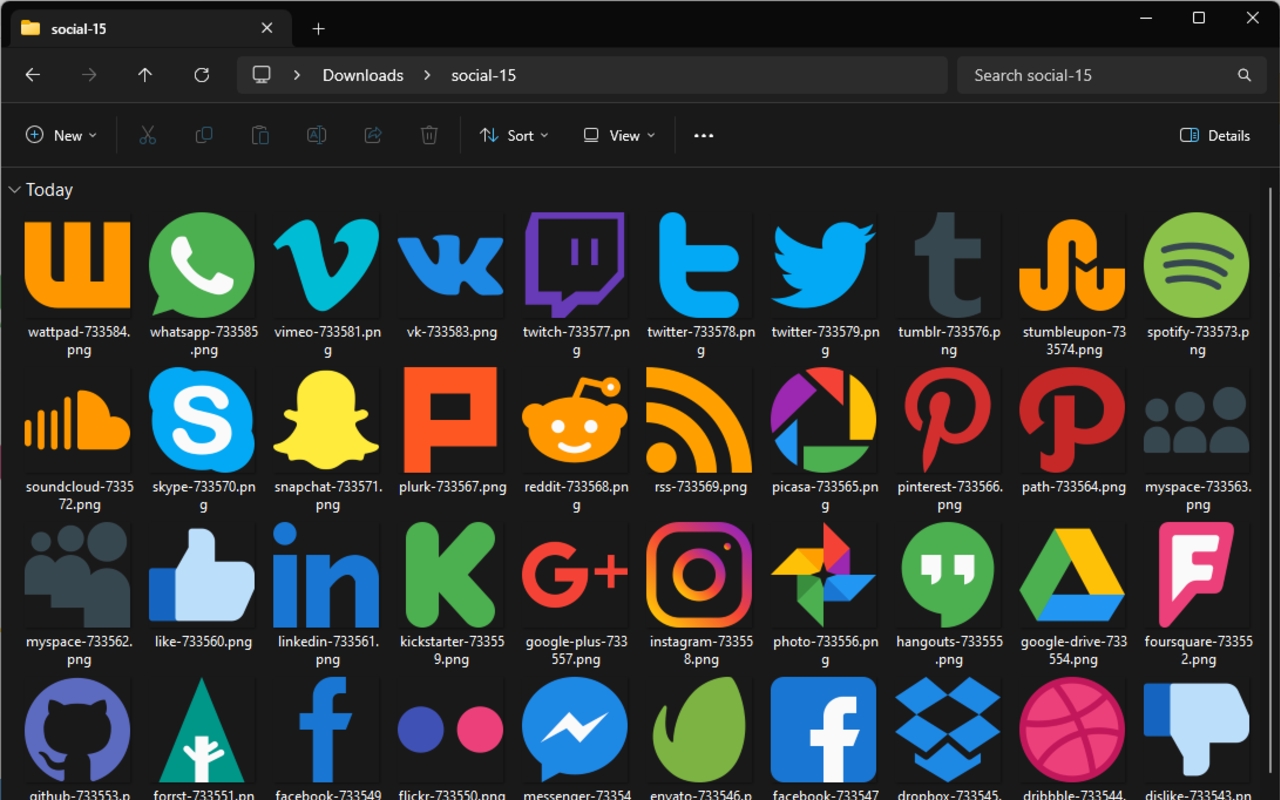Click the Paste icon in the toolbar
1280x800 pixels.
(259, 134)
